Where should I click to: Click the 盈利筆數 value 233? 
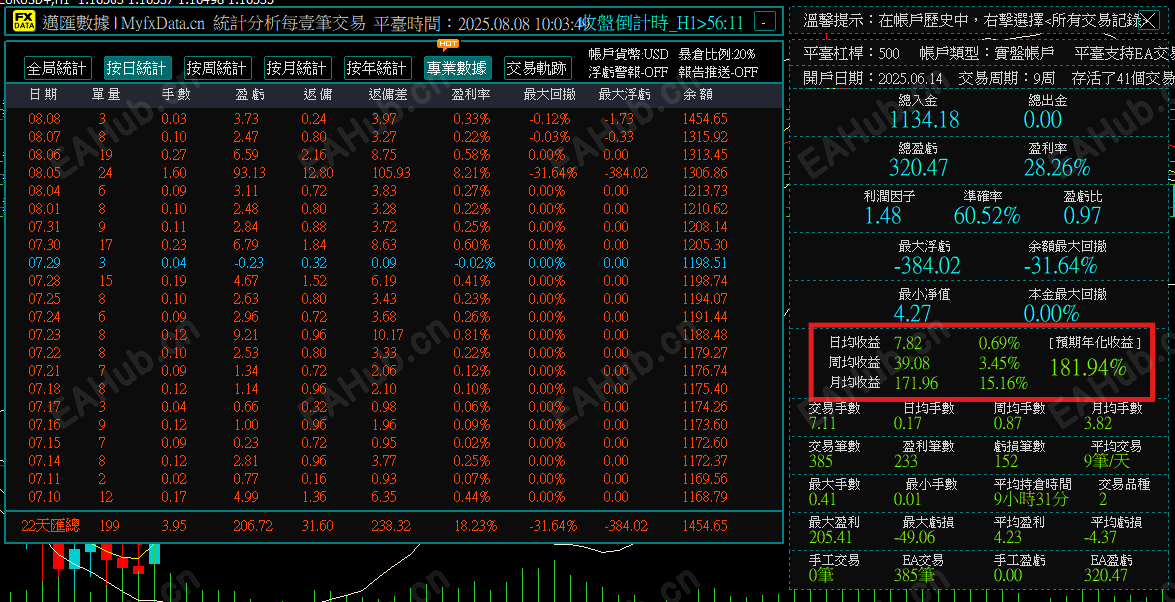pos(906,461)
